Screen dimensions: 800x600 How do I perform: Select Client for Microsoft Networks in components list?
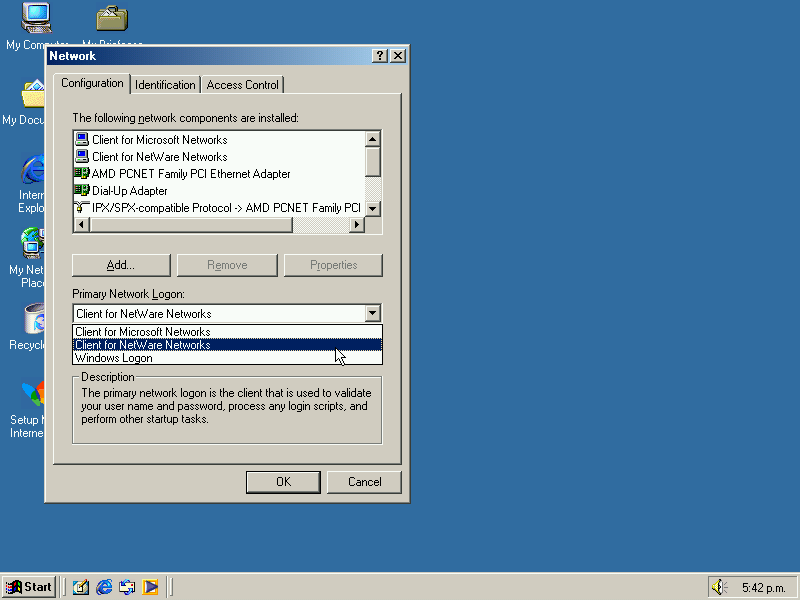point(159,140)
